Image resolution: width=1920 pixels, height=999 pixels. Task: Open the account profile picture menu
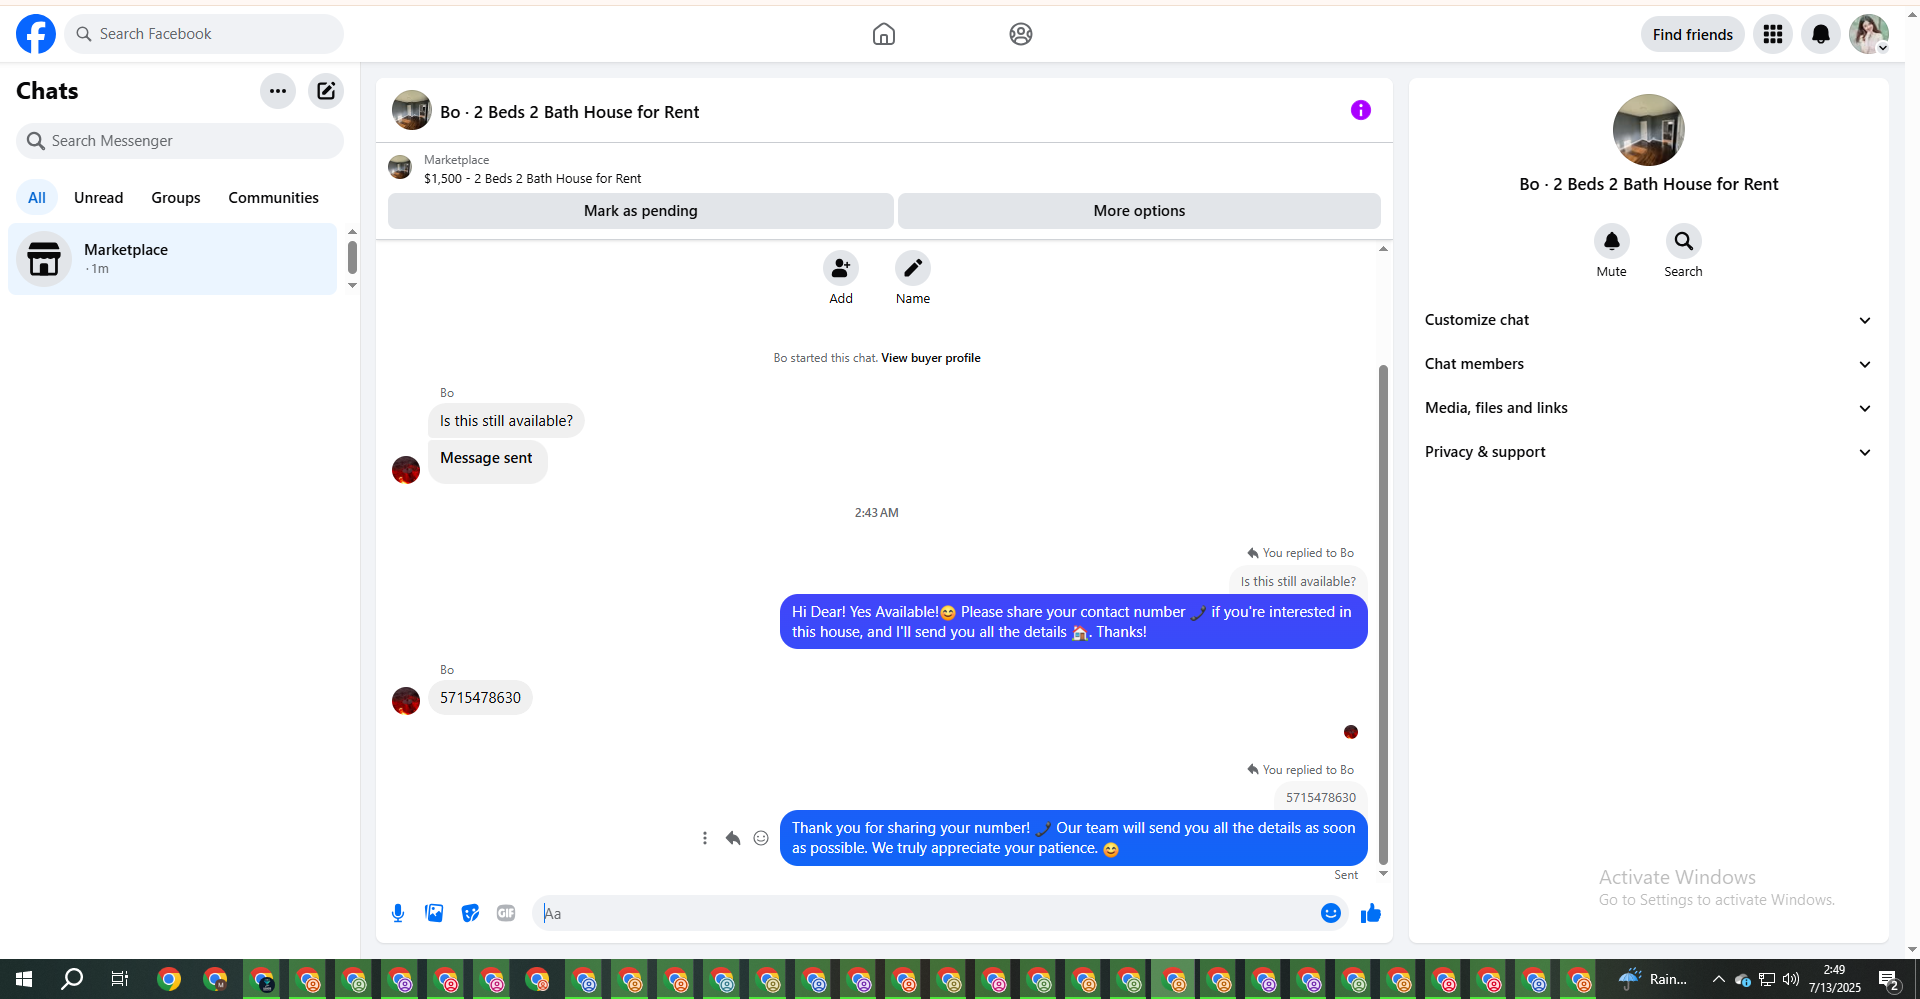click(x=1868, y=34)
